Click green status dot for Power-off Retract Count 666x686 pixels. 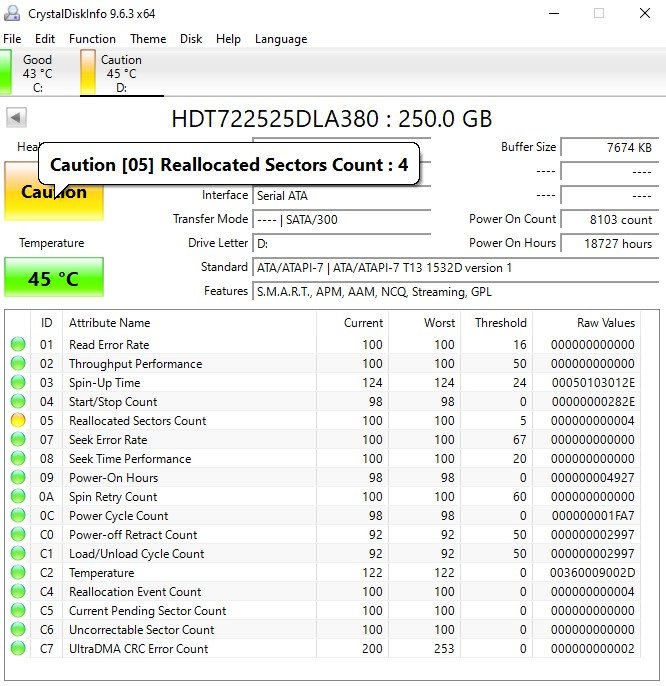point(18,535)
